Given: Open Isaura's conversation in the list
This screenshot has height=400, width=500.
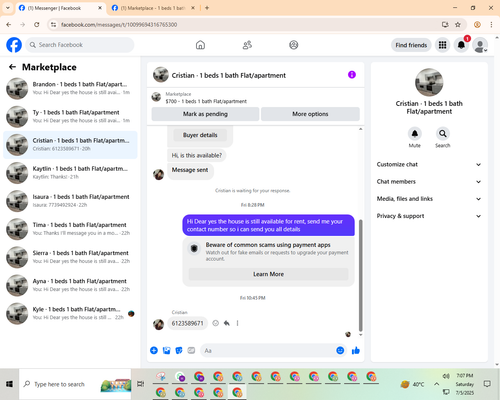Looking at the screenshot, I should click(x=70, y=201).
